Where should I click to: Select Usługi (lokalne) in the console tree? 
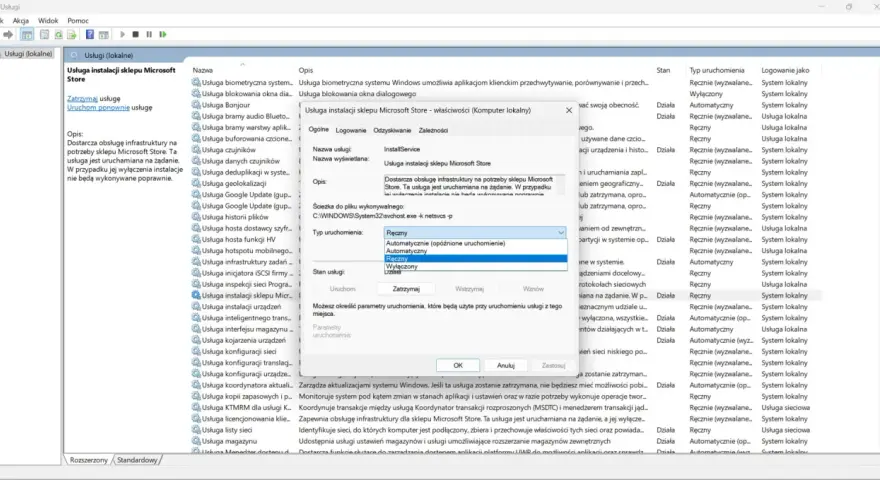[28, 54]
